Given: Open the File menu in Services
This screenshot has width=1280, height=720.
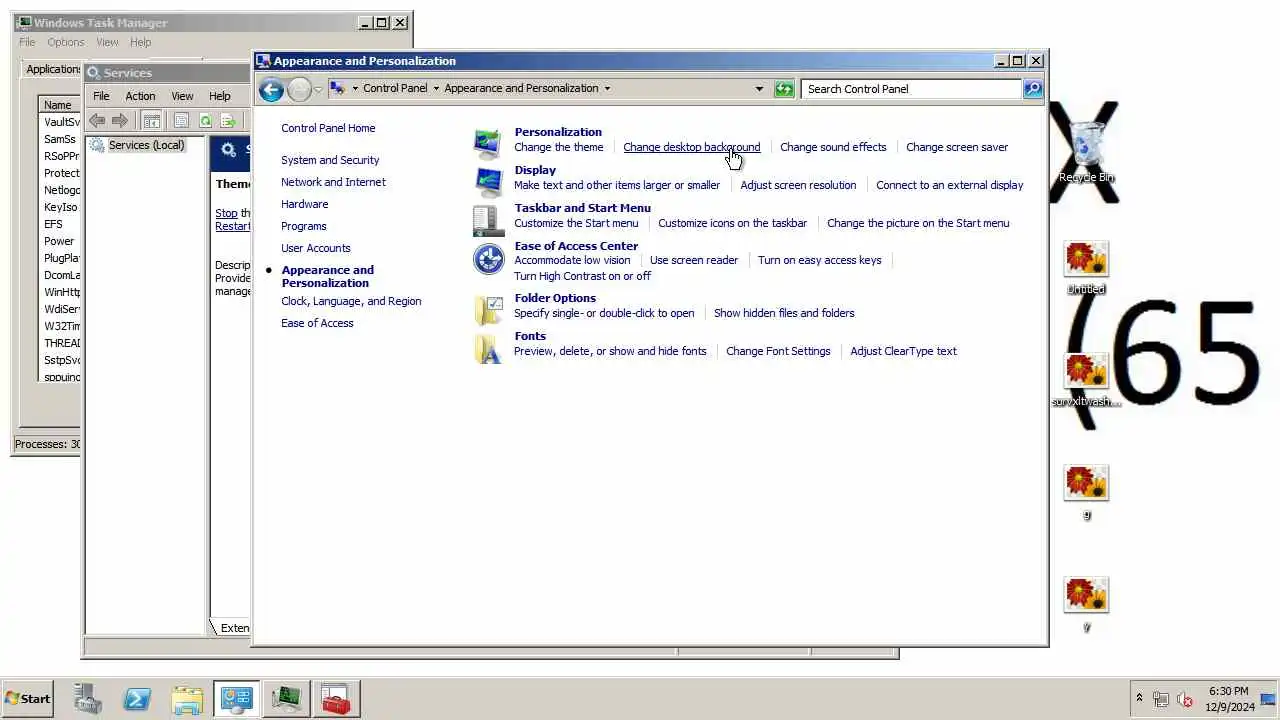Looking at the screenshot, I should click(x=101, y=96).
